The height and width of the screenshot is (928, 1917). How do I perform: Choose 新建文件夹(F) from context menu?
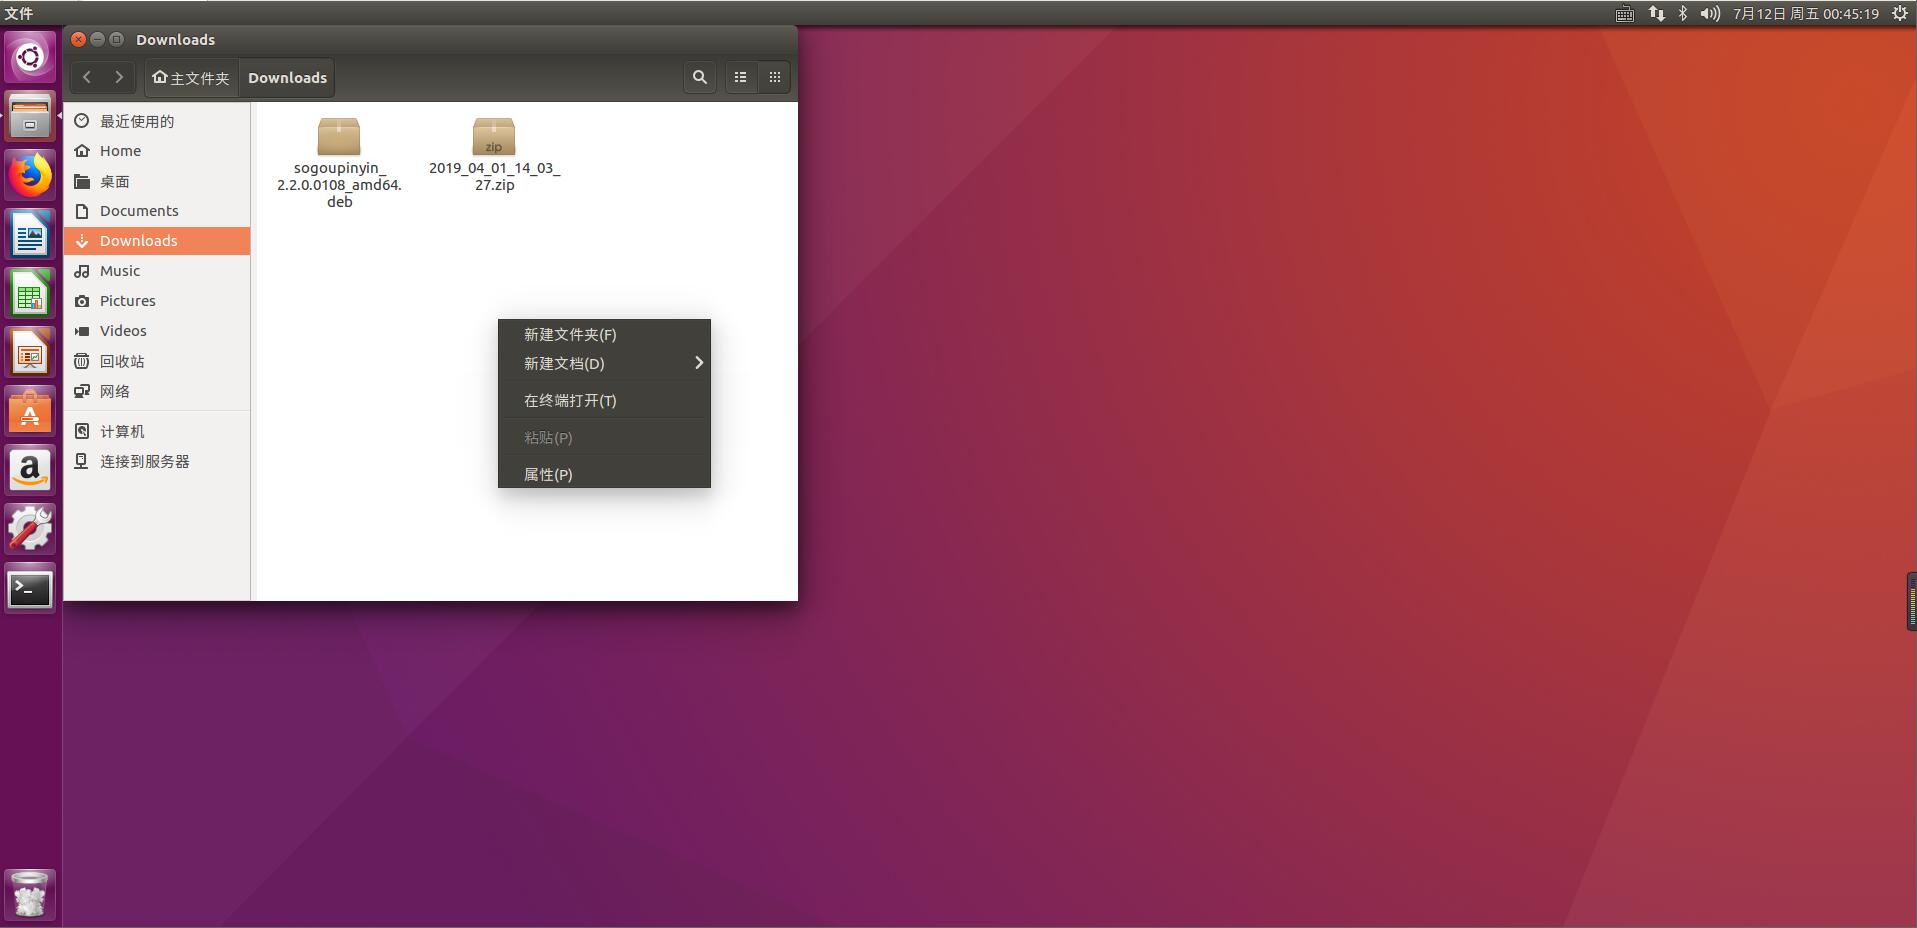604,334
